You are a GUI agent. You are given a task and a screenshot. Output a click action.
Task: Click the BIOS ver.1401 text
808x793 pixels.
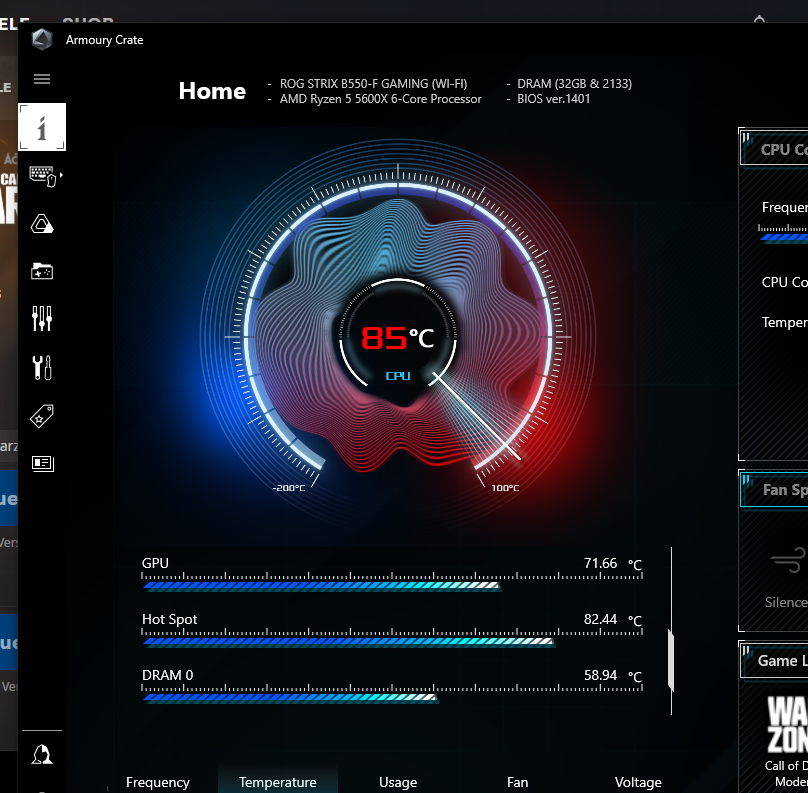pos(553,99)
